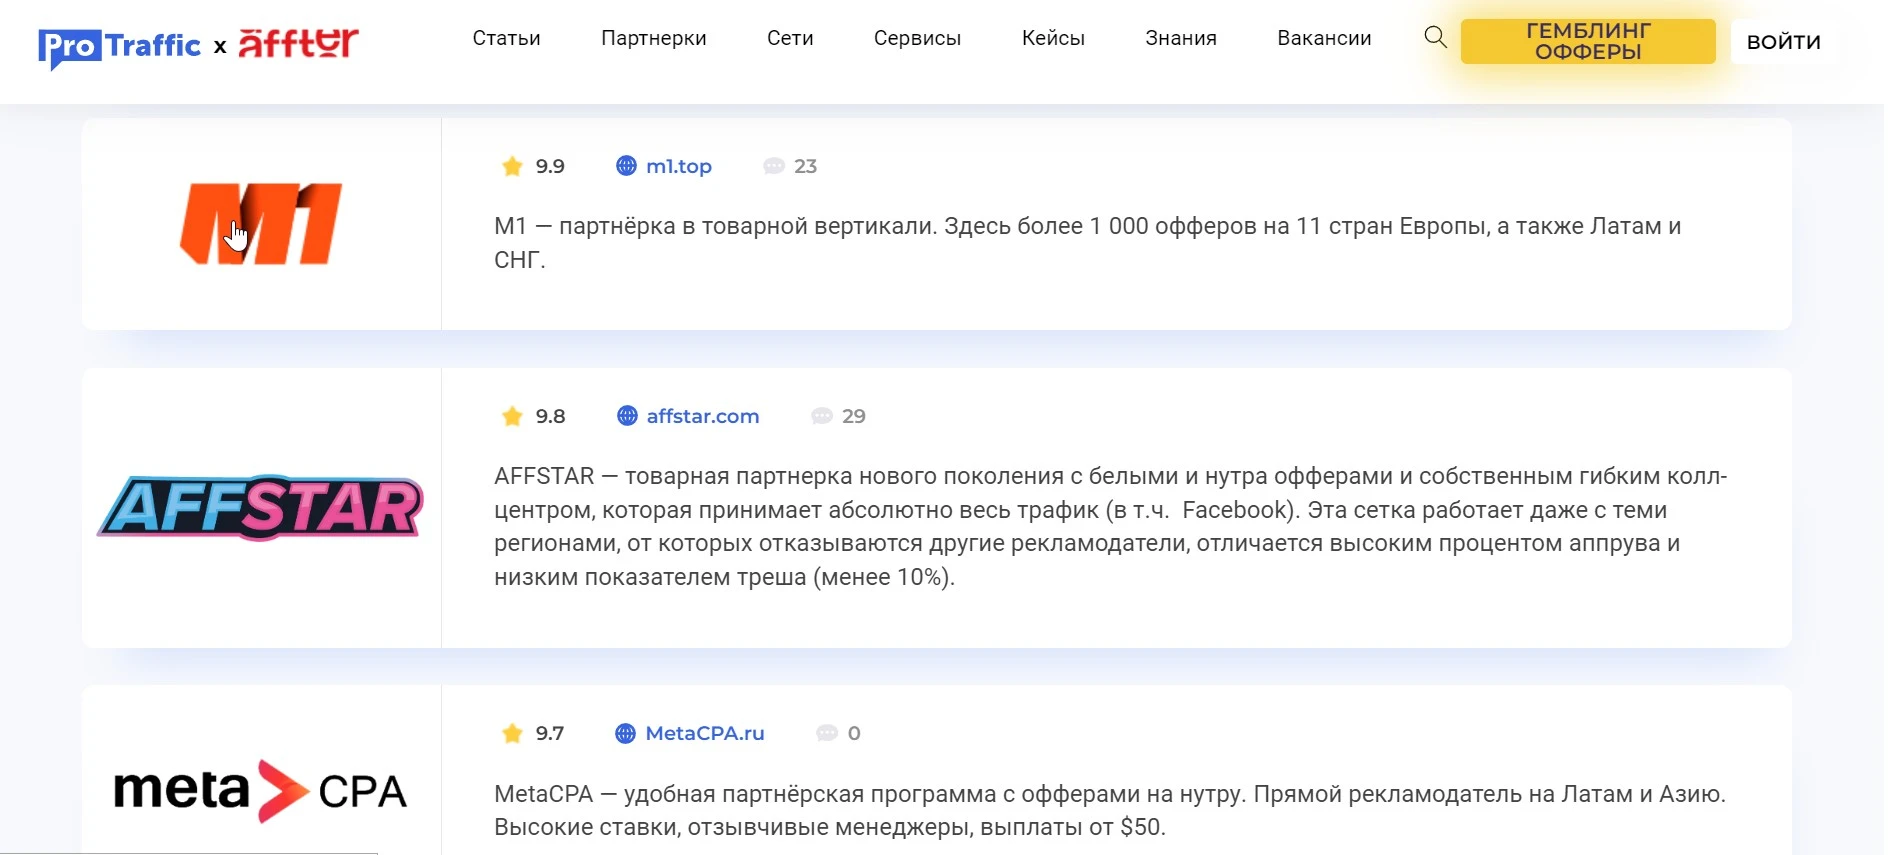Image resolution: width=1888 pixels, height=855 pixels.
Task: Open the Вакансии section
Action: coord(1324,38)
